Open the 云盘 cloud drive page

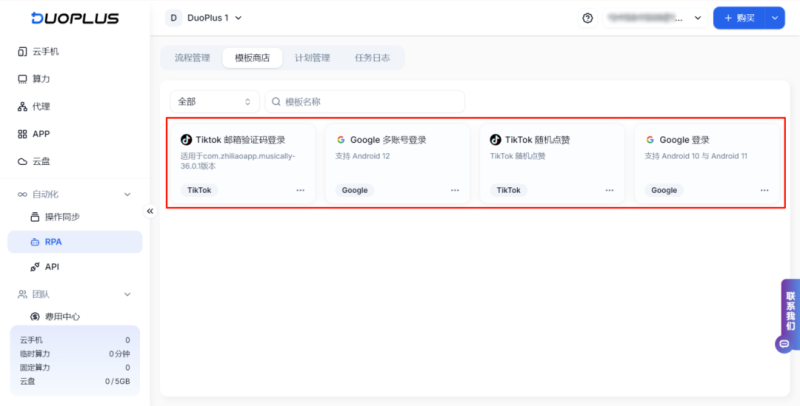pos(40,161)
